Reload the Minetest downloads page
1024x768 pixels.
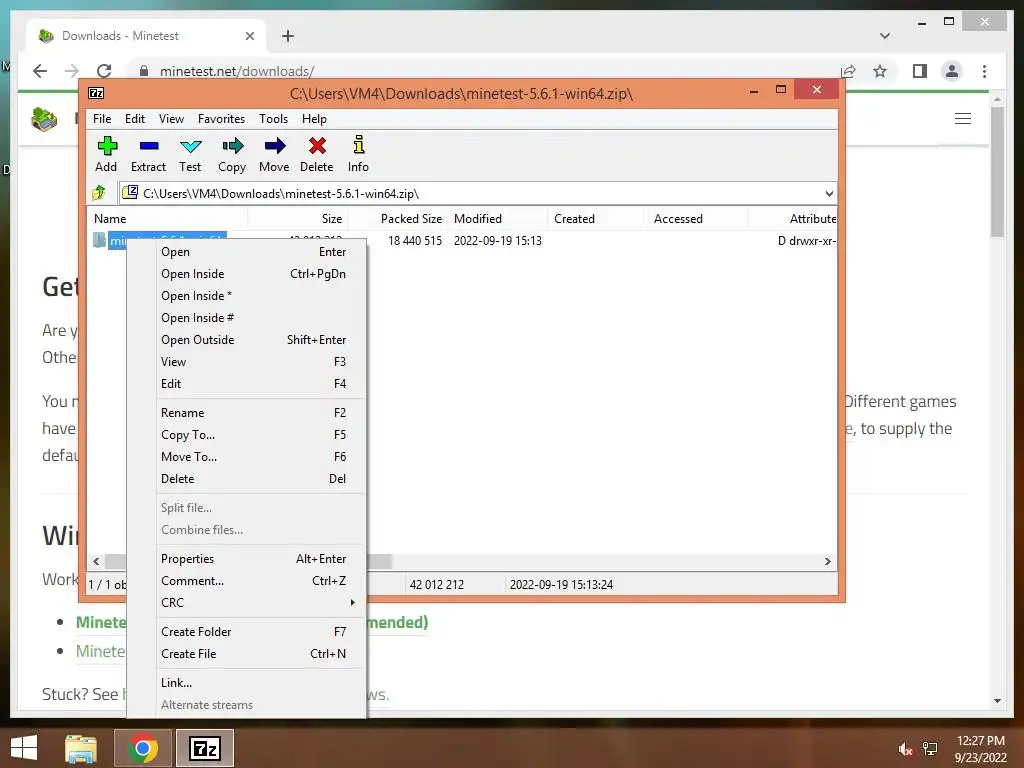104,71
